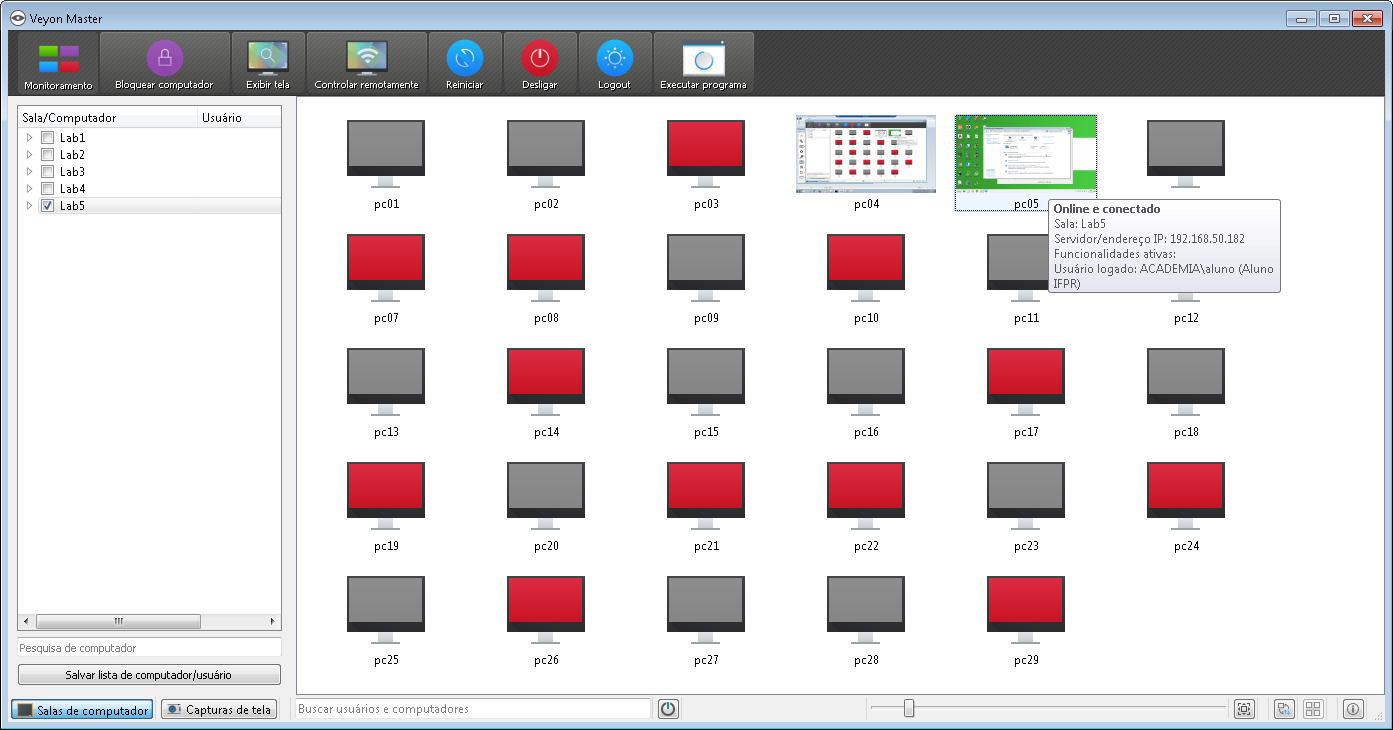Expand the Lab4 tree entry

pyautogui.click(x=29, y=188)
